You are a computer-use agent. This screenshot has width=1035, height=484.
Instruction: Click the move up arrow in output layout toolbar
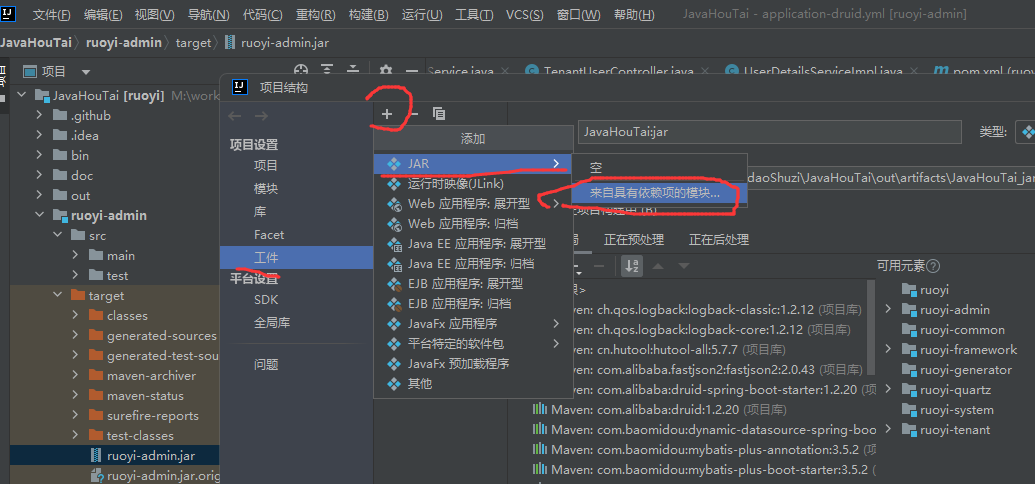pos(658,266)
